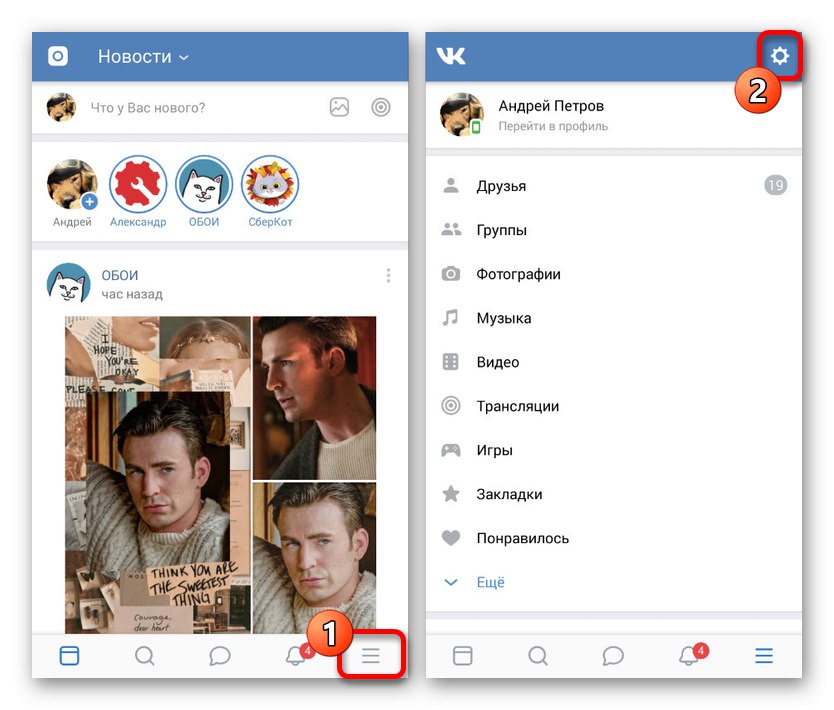The width and height of the screenshot is (834, 710).
Task: Open the ОБОИ post author link
Action: click(120, 275)
